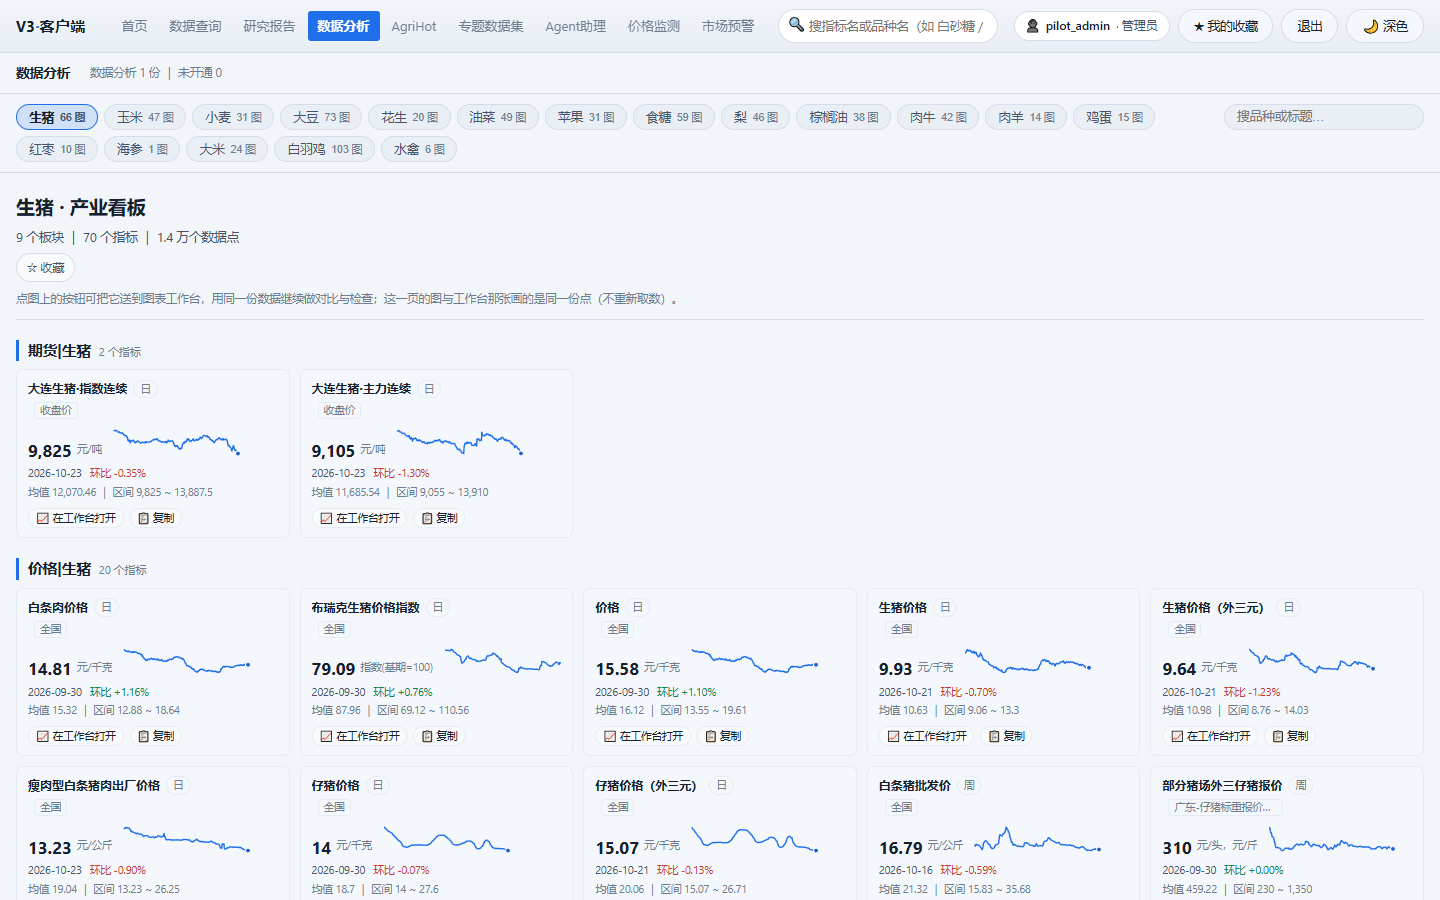Select the 白羽鸡 103图 category chip
The image size is (1440, 900).
click(324, 149)
